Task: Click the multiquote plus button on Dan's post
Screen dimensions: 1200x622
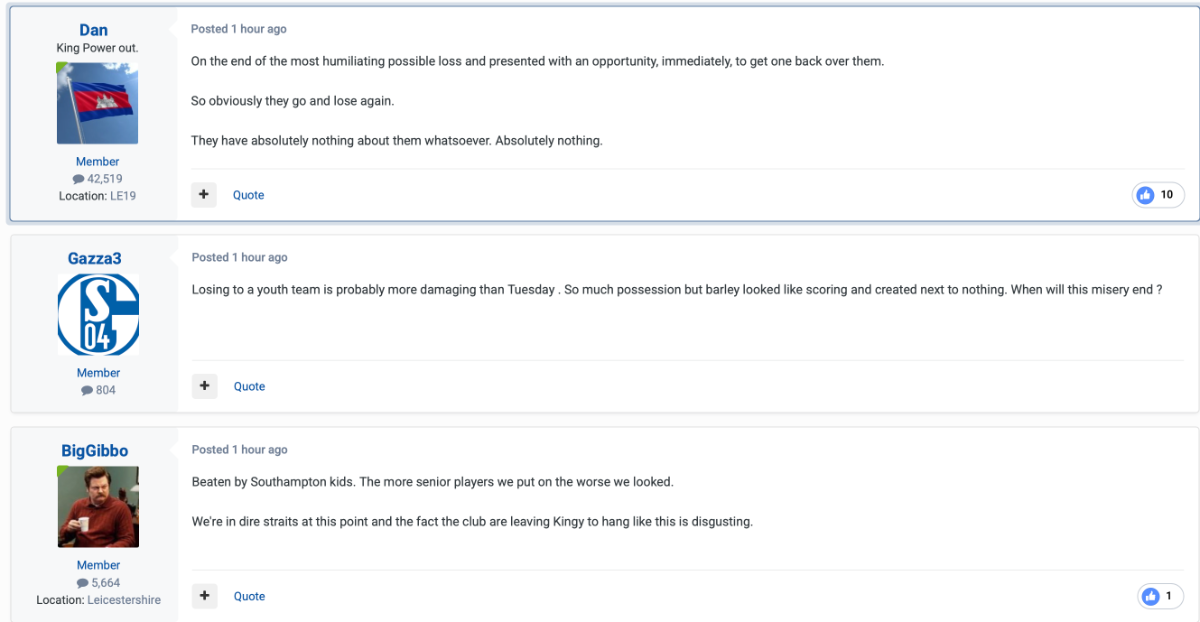Action: click(204, 195)
